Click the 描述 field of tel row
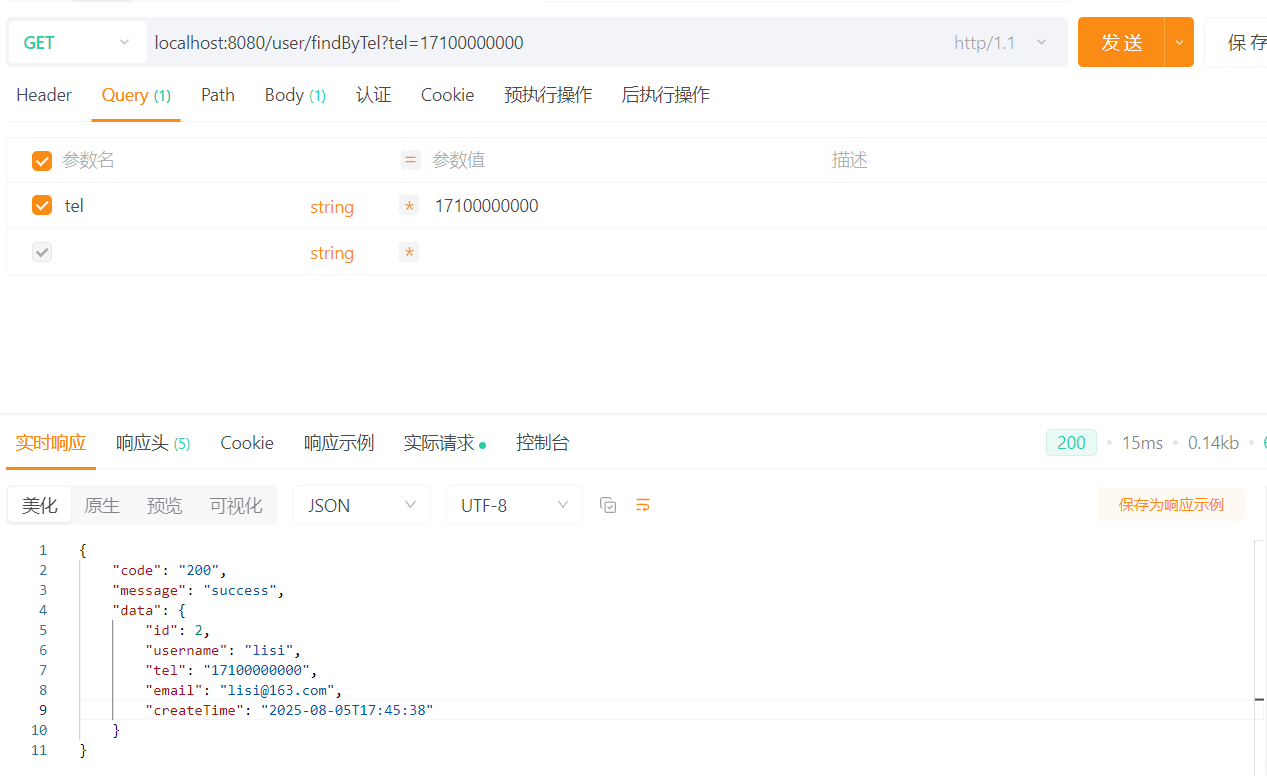The image size is (1267, 776). pyautogui.click(x=1045, y=206)
